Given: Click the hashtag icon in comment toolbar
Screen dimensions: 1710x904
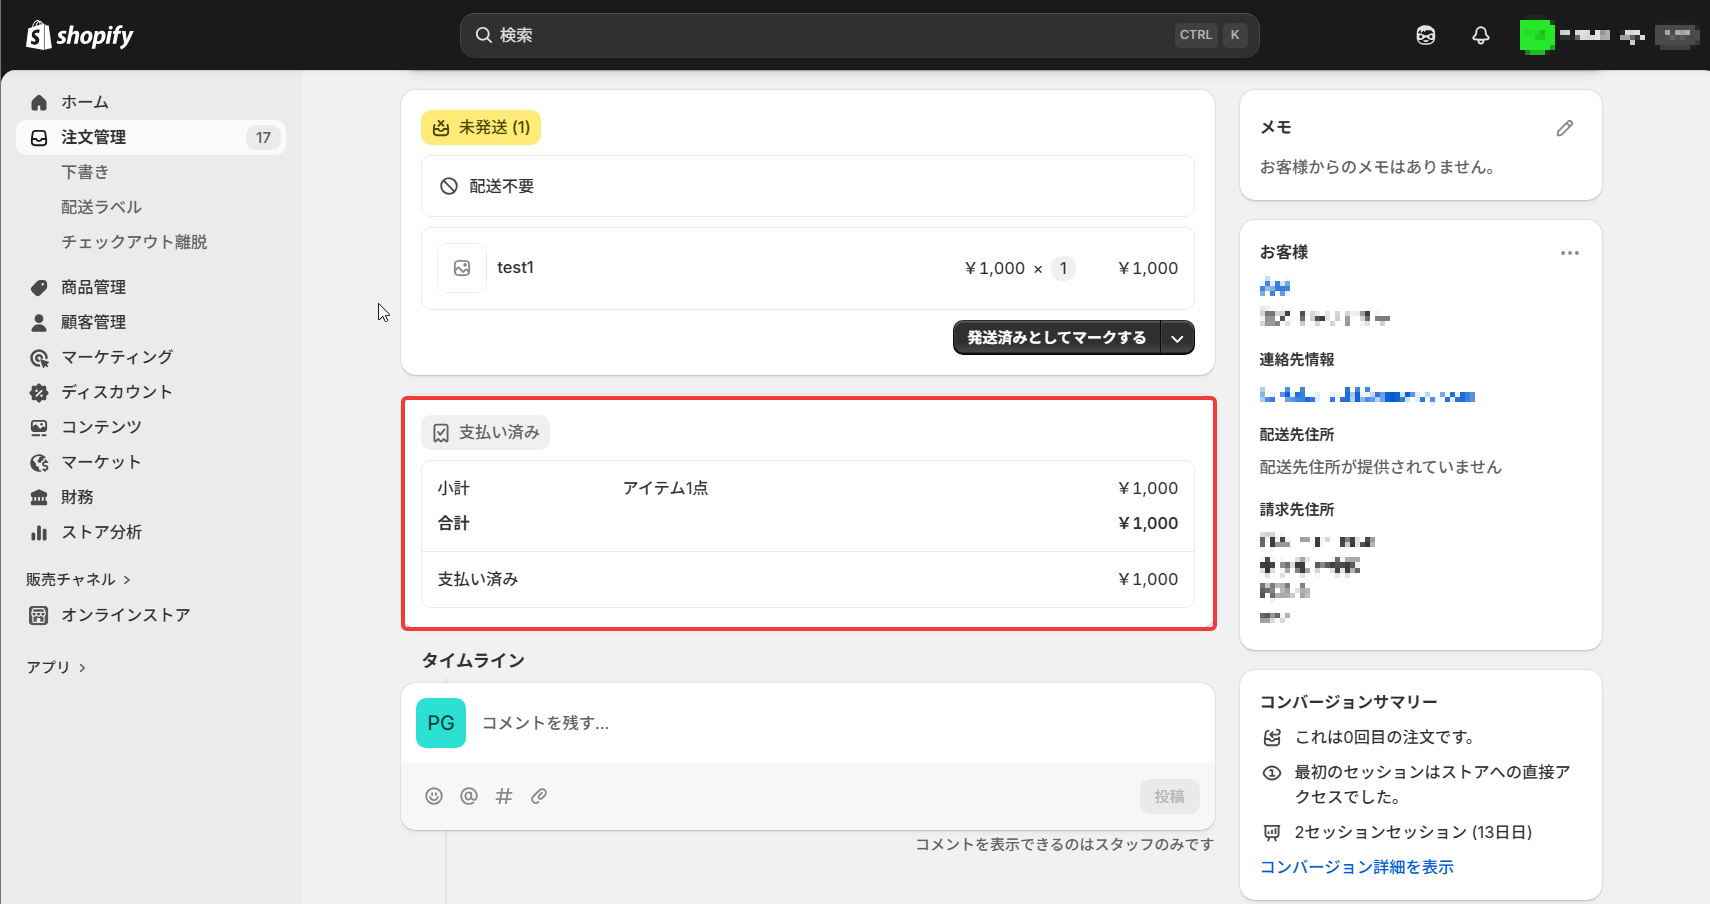Looking at the screenshot, I should coord(504,796).
